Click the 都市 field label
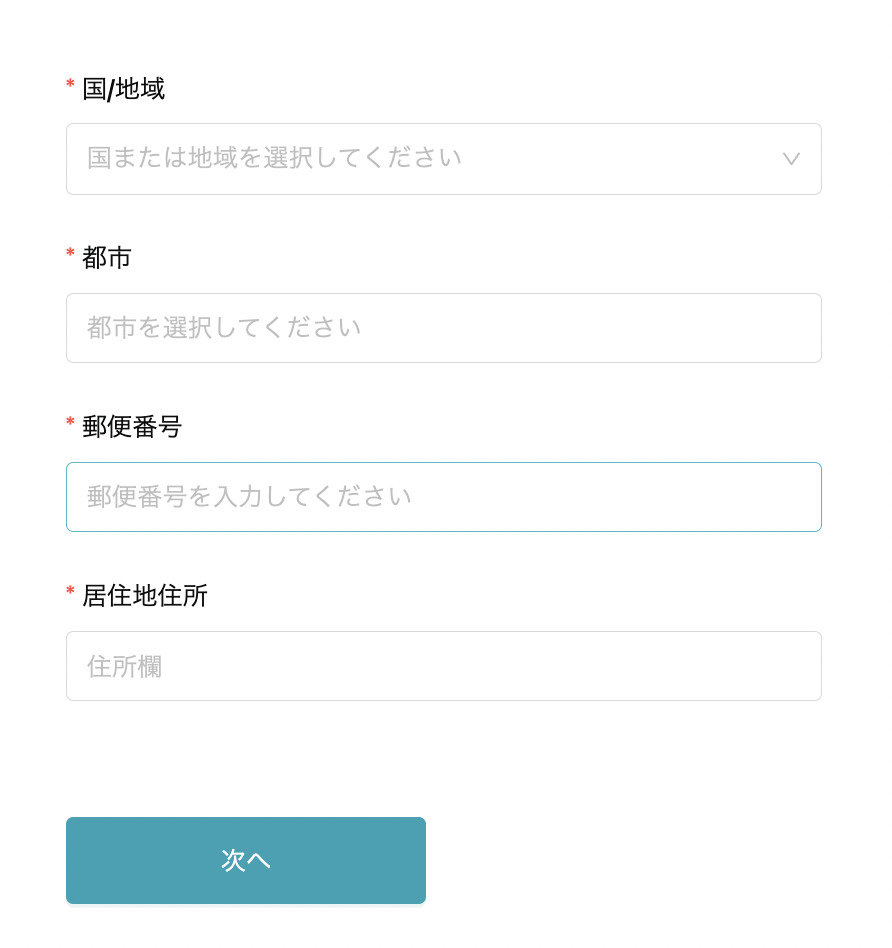The height and width of the screenshot is (948, 892). (107, 258)
